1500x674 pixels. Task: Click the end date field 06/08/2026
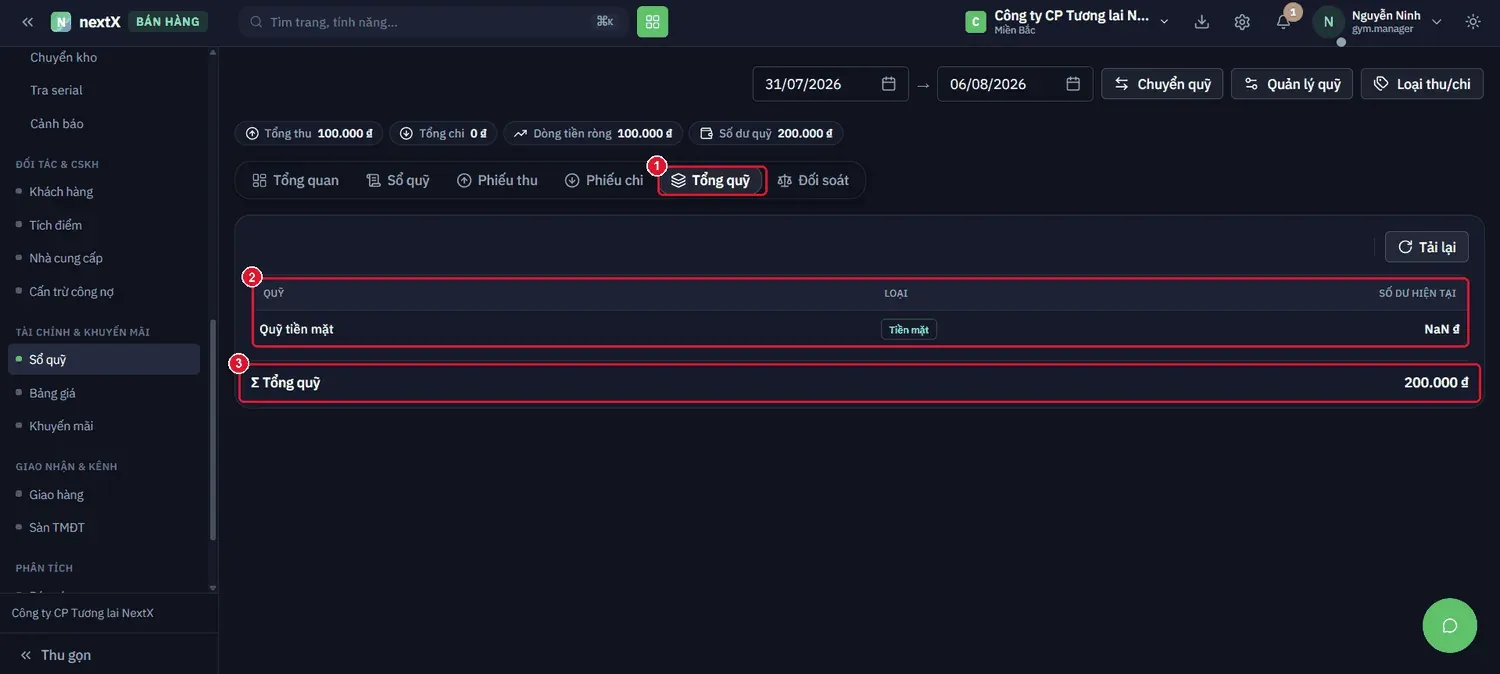pos(1015,84)
